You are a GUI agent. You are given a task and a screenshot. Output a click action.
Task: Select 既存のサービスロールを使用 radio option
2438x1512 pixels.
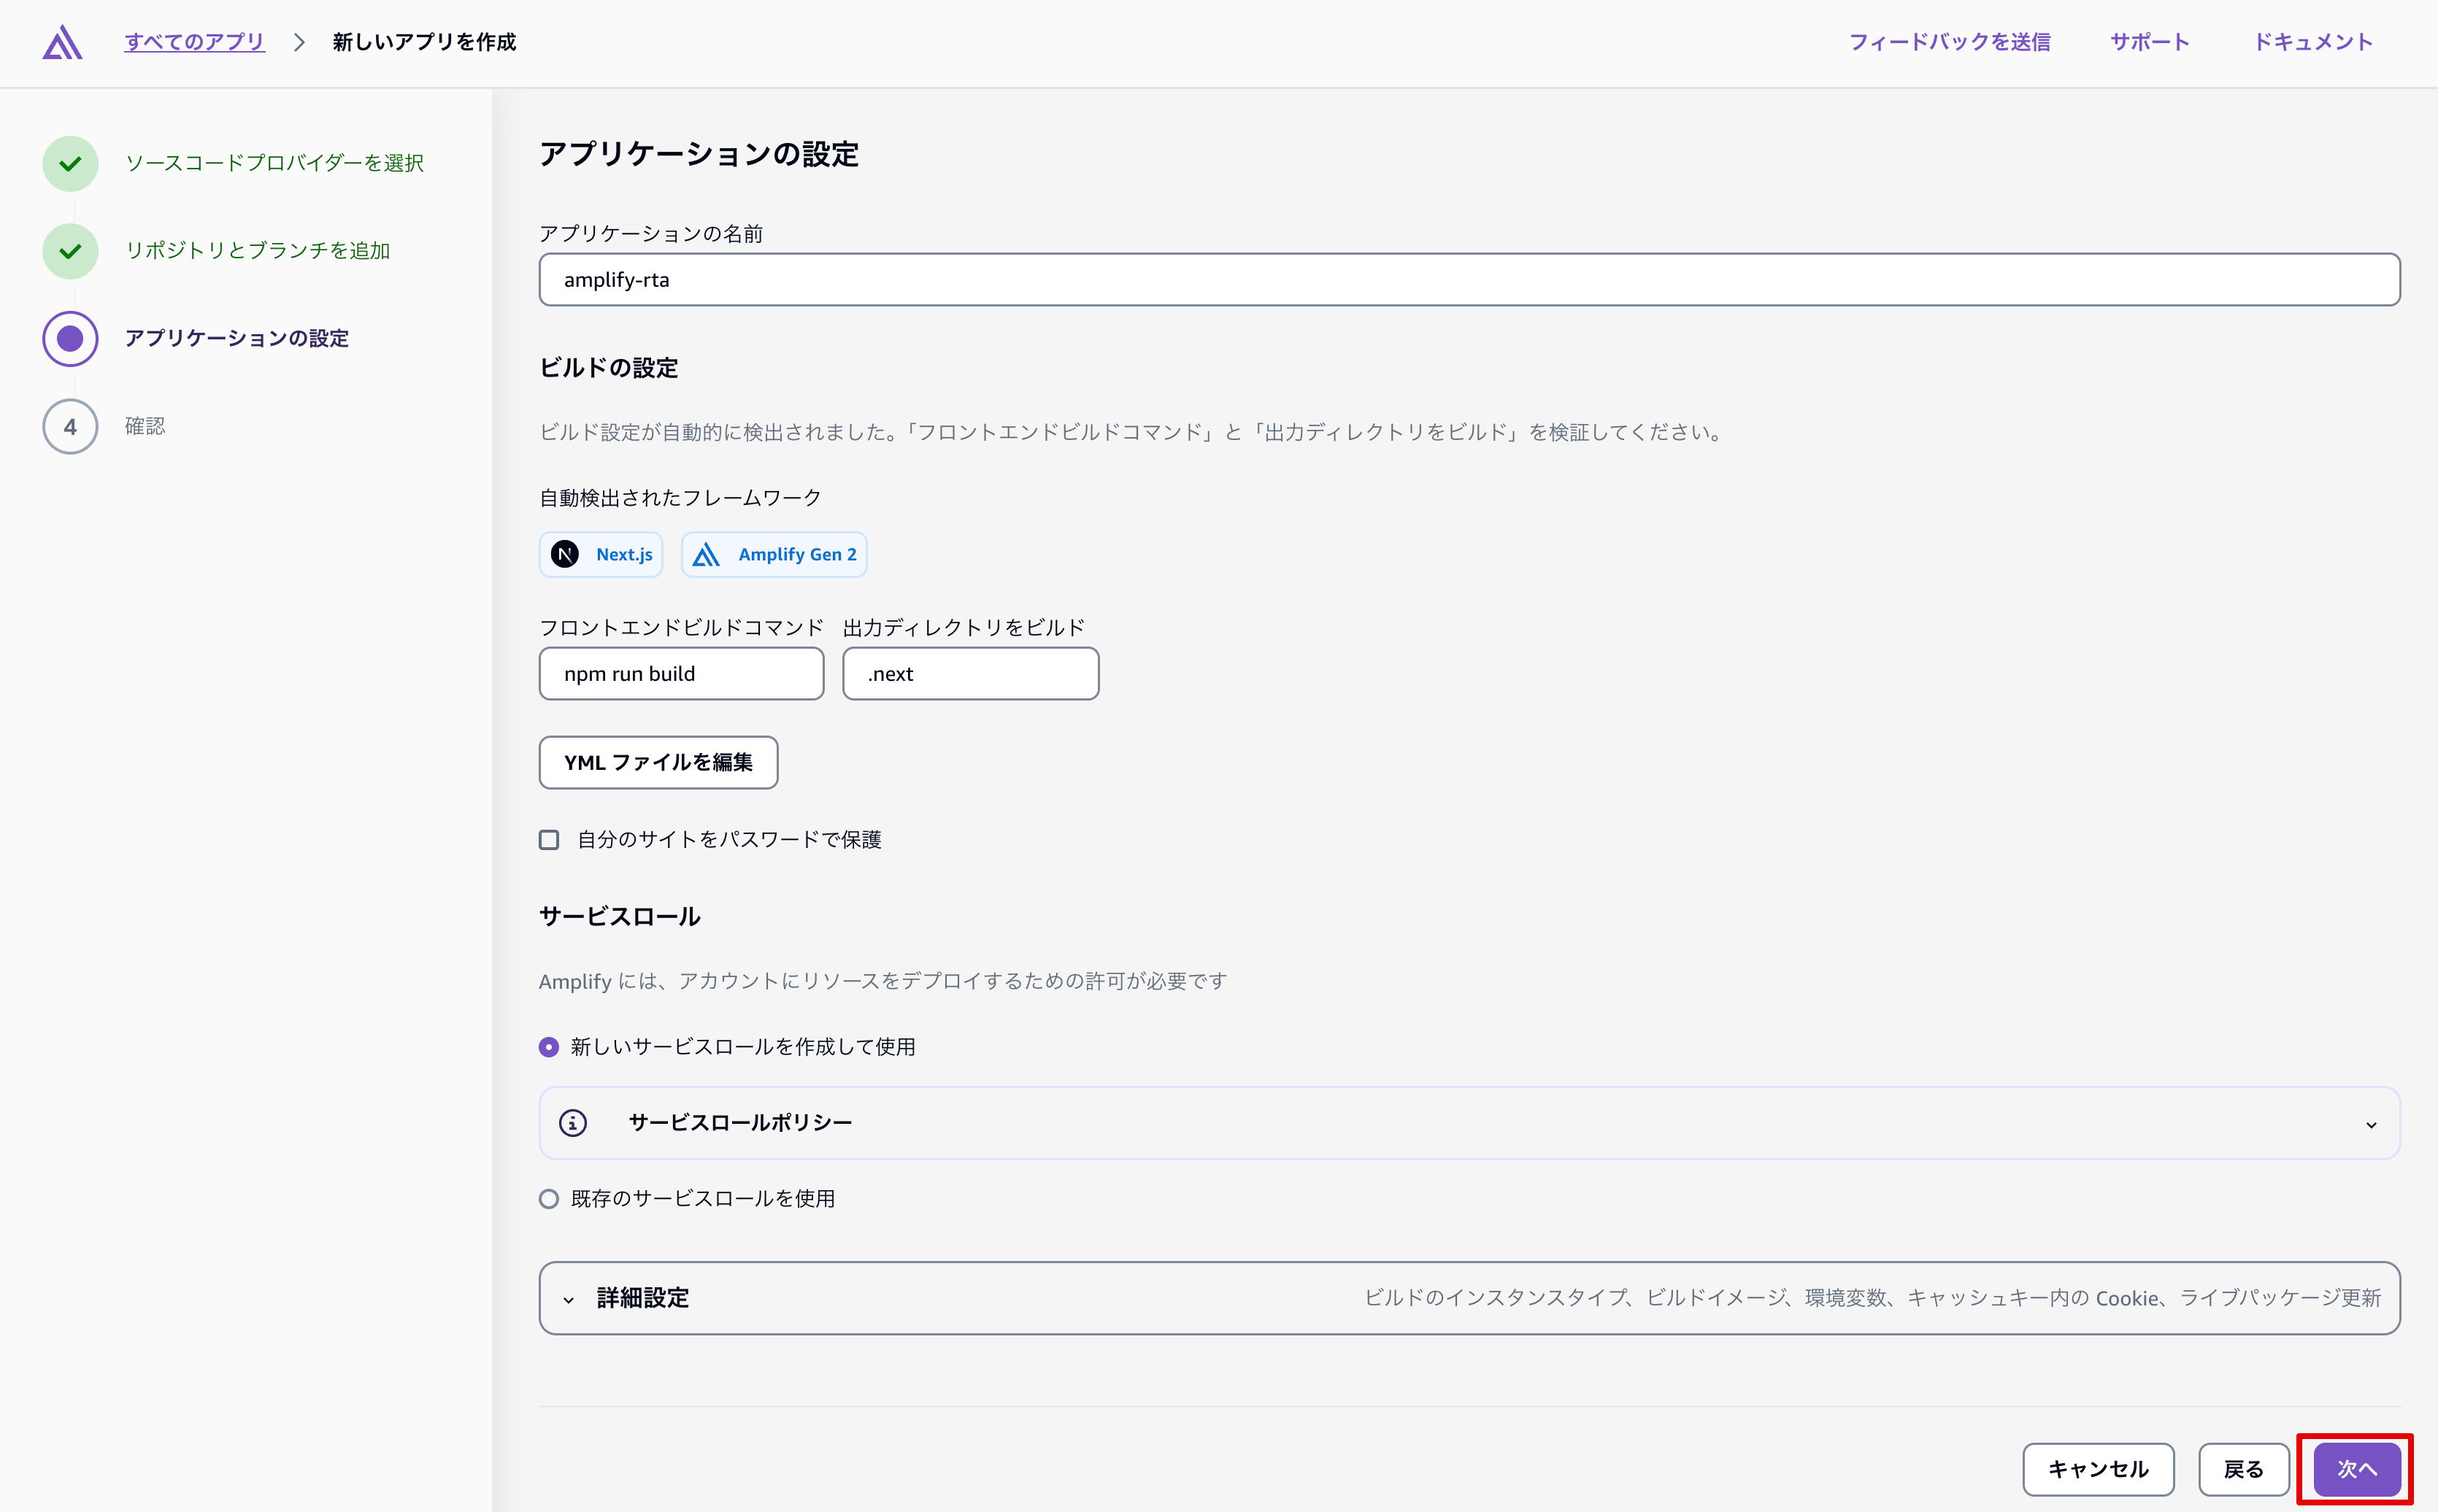point(549,1199)
